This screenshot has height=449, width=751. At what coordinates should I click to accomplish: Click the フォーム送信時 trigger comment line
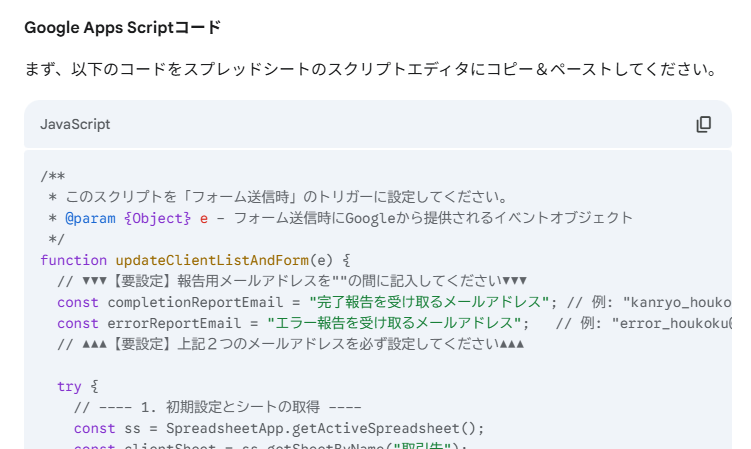pyautogui.click(x=277, y=197)
